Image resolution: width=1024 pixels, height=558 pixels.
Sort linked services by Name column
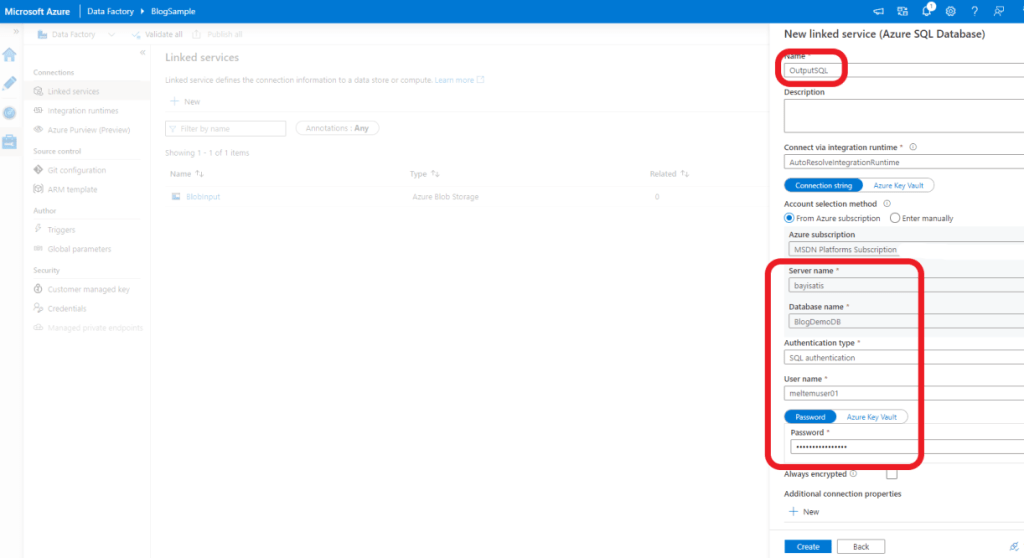[x=199, y=174]
